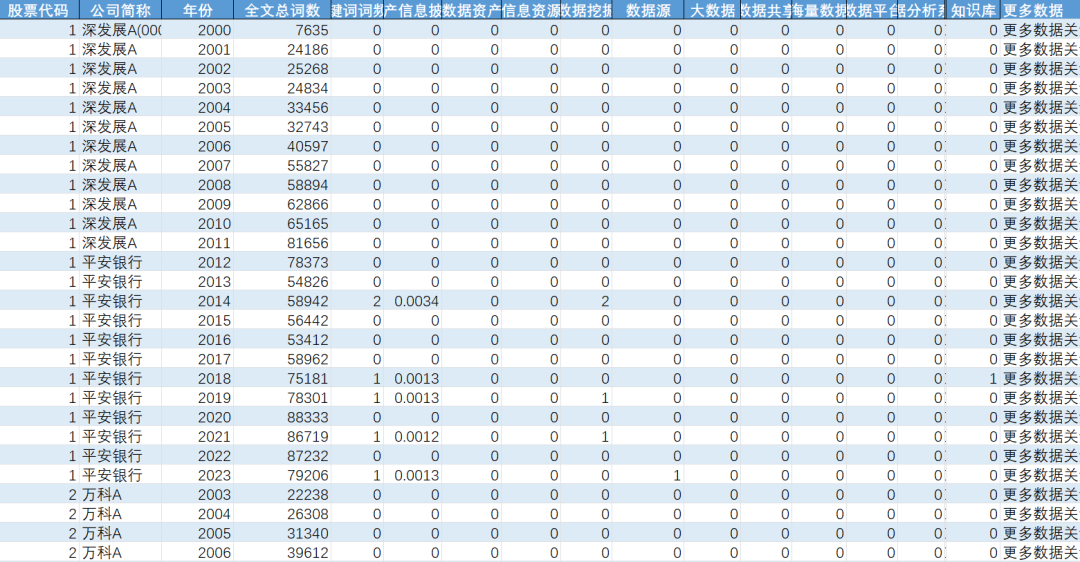This screenshot has height=562, width=1080.
Task: Select the frequency cell 0.0034
Action: pyautogui.click(x=413, y=301)
